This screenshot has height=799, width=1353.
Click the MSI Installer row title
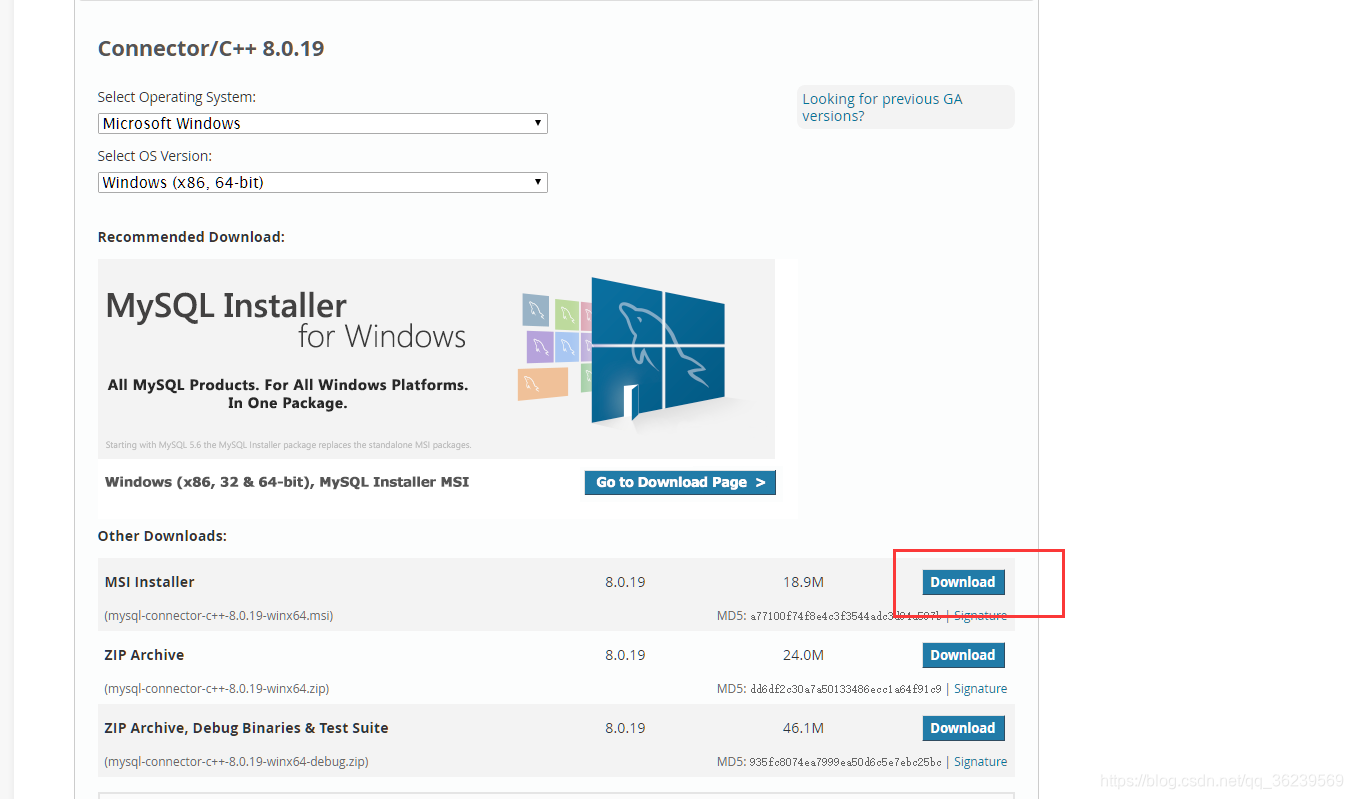click(x=150, y=582)
